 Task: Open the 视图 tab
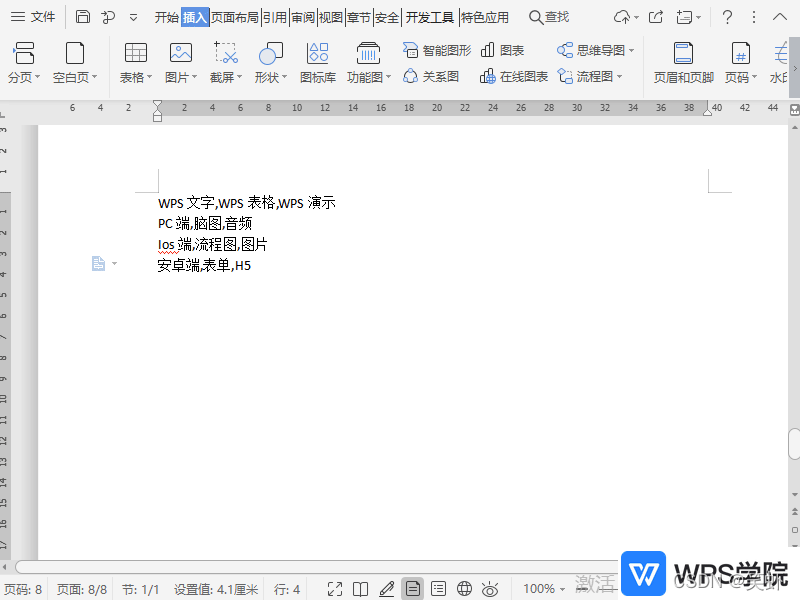pos(331,17)
